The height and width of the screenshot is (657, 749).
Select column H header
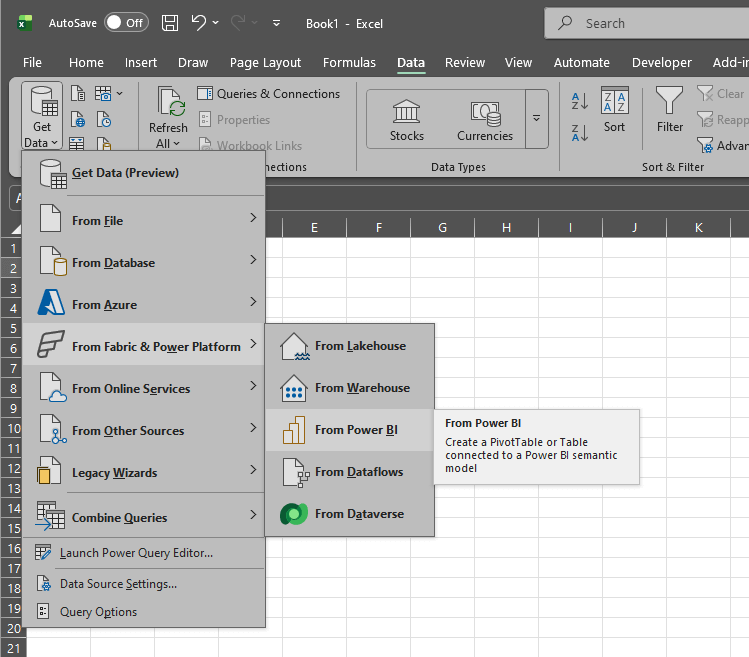pos(506,228)
